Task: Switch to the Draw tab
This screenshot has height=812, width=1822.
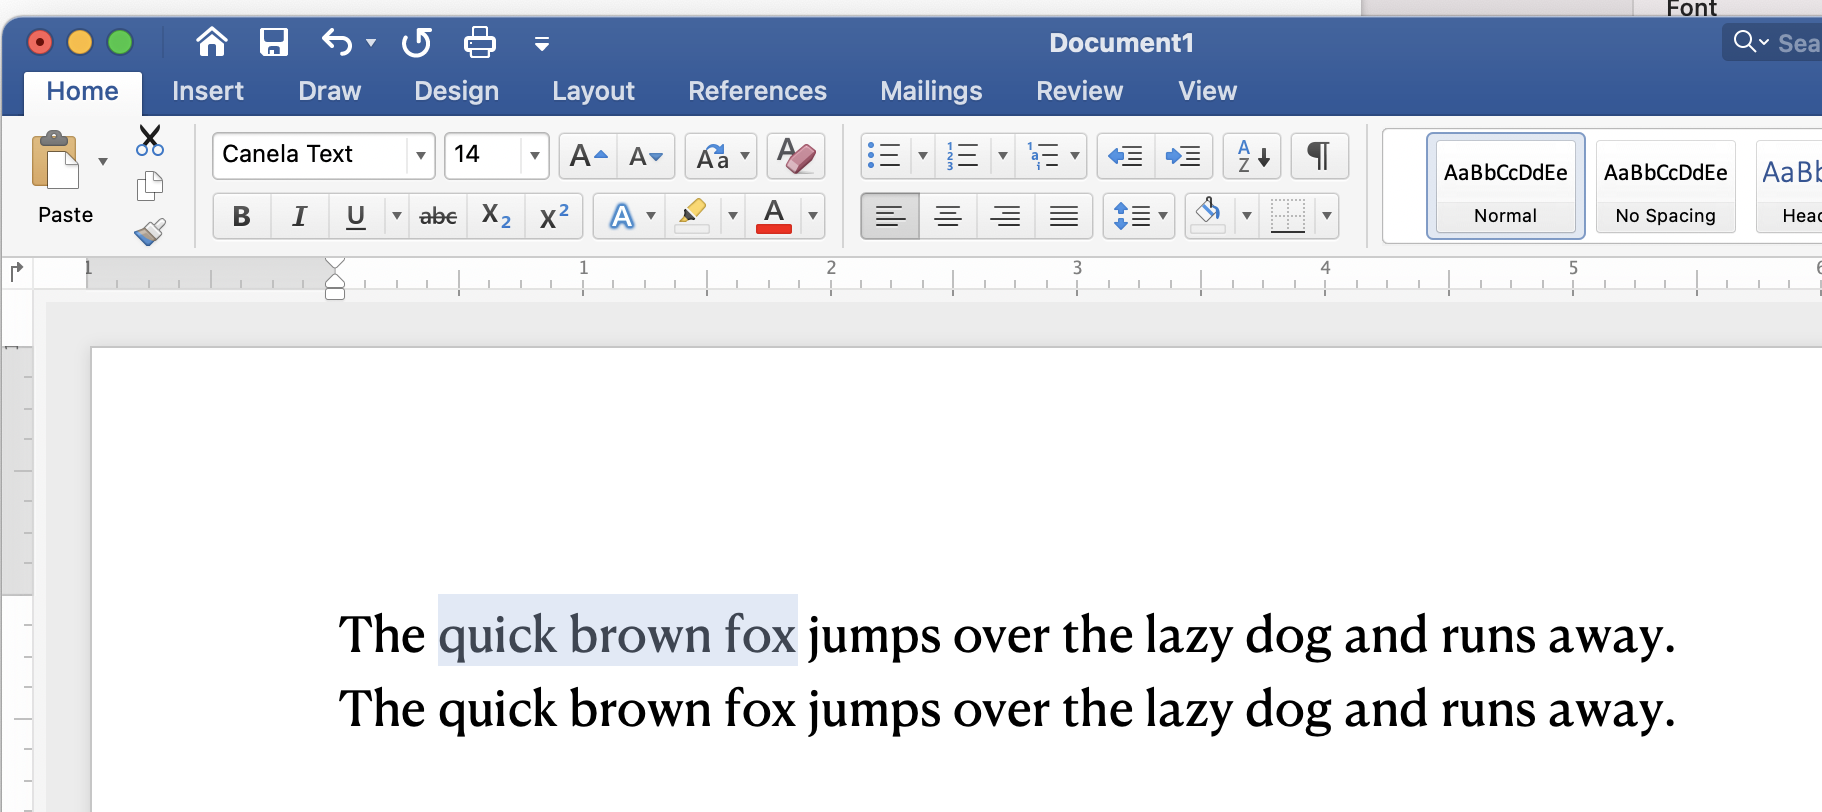Action: click(330, 91)
